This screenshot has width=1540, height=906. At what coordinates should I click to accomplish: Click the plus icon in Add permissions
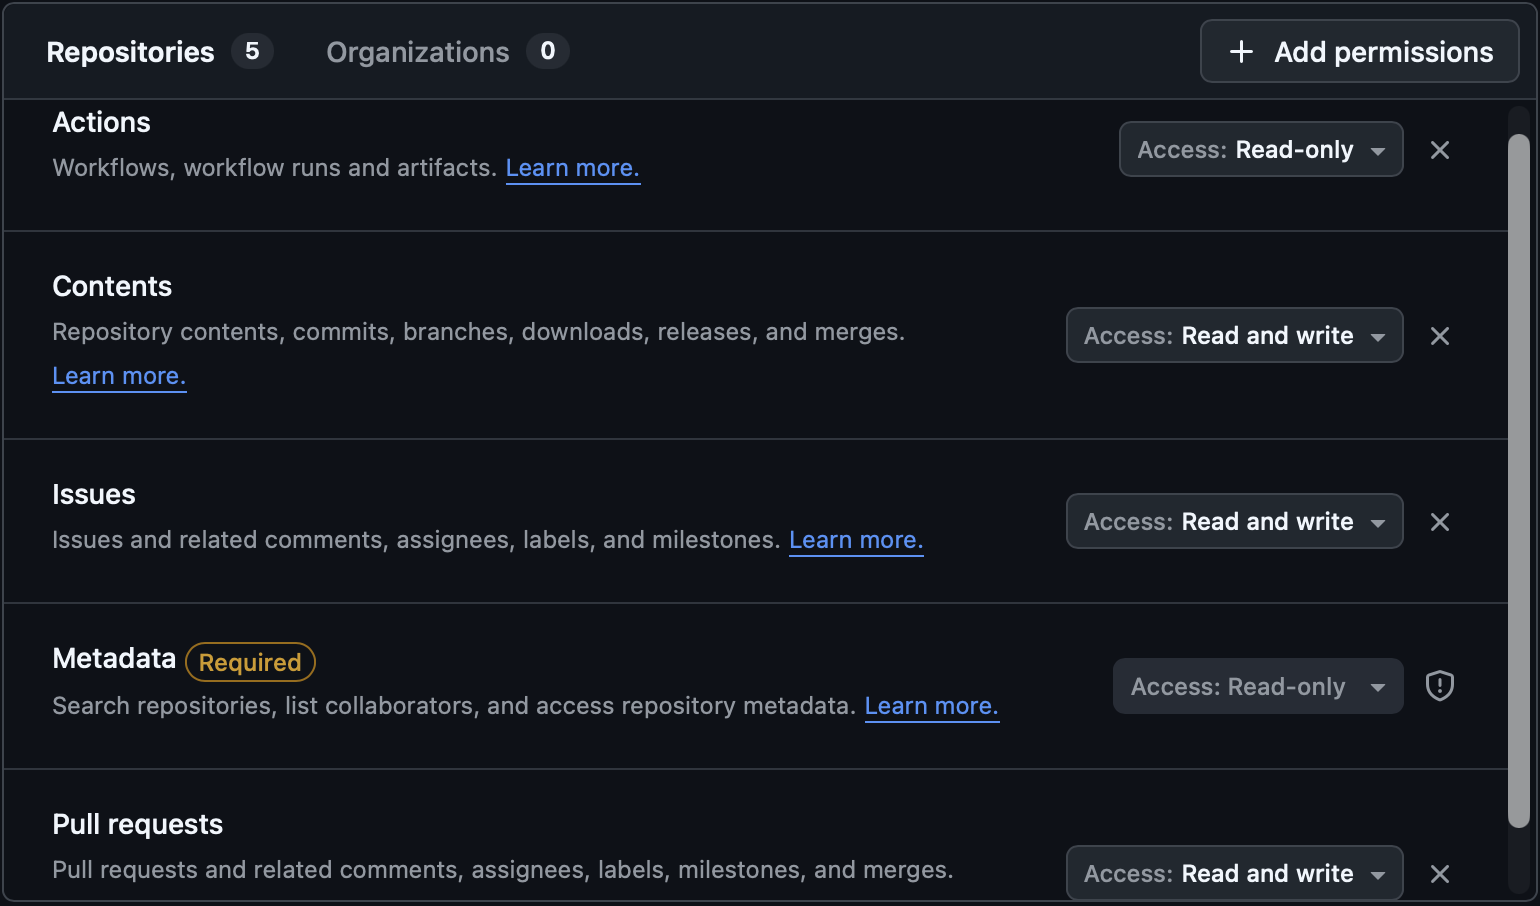1240,51
